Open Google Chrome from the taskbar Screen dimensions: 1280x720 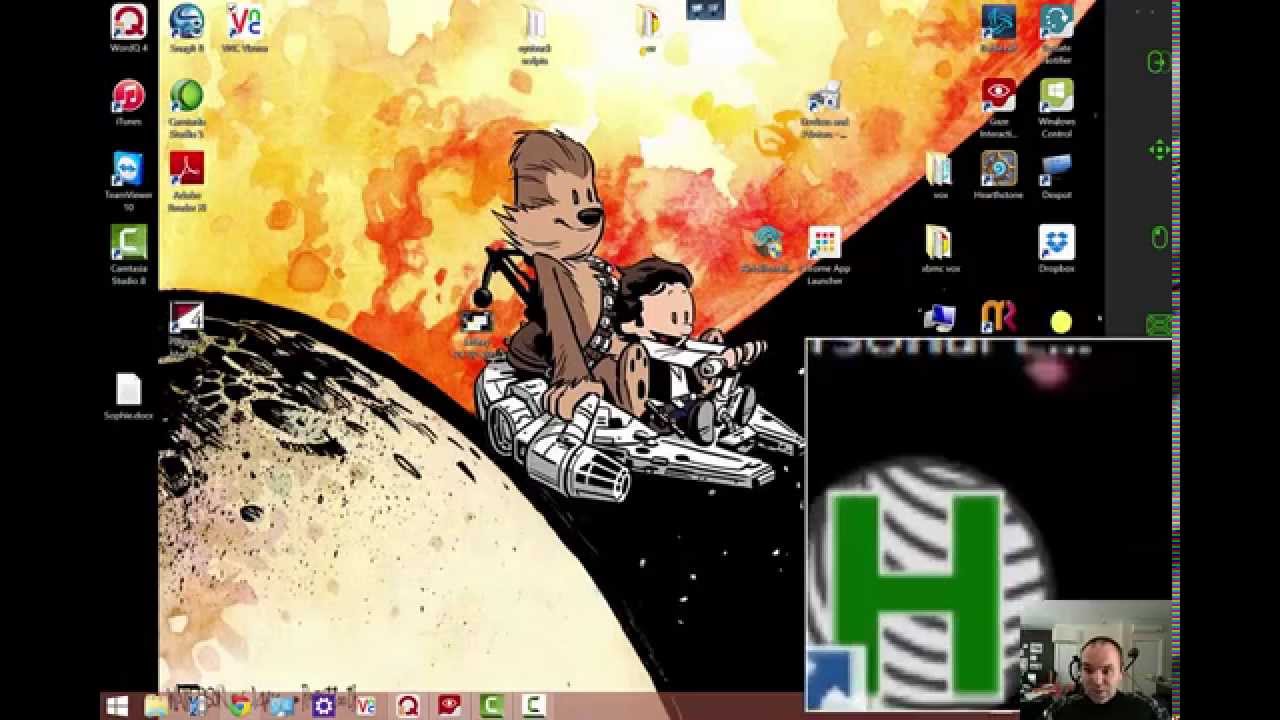pos(239,706)
